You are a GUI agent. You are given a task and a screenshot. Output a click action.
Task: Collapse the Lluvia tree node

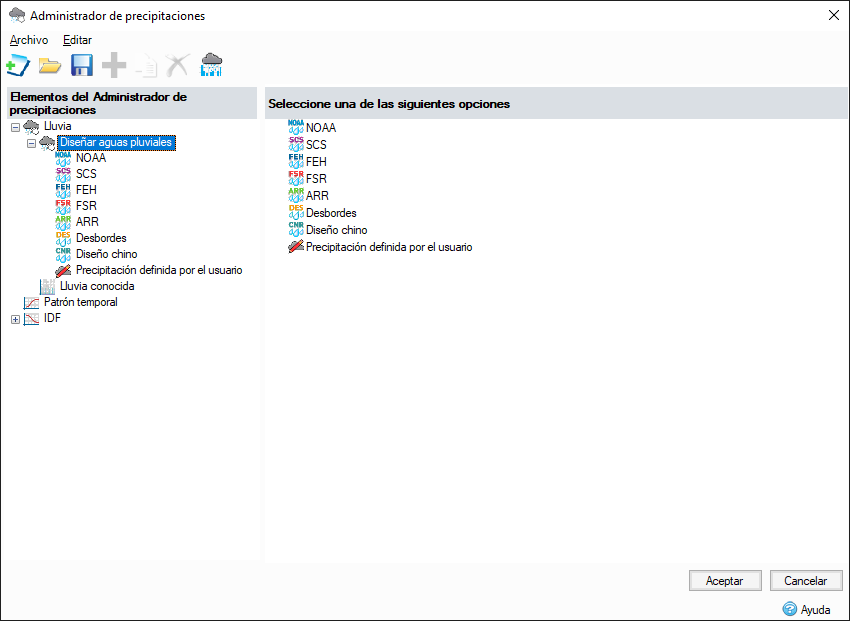15,127
